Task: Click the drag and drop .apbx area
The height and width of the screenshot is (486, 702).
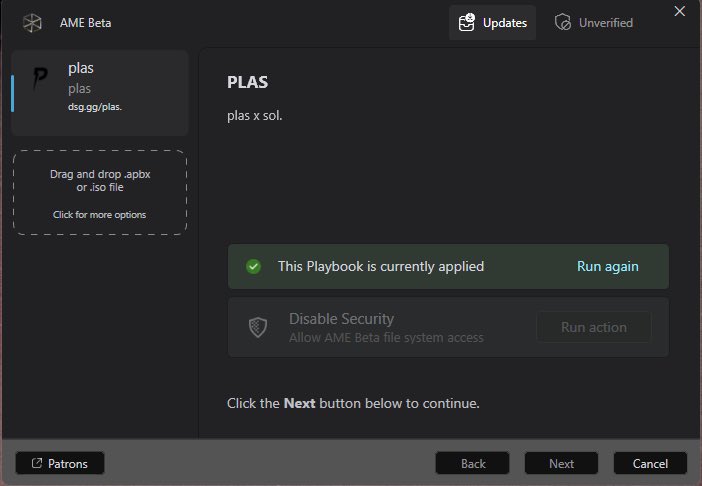Action: point(100,192)
